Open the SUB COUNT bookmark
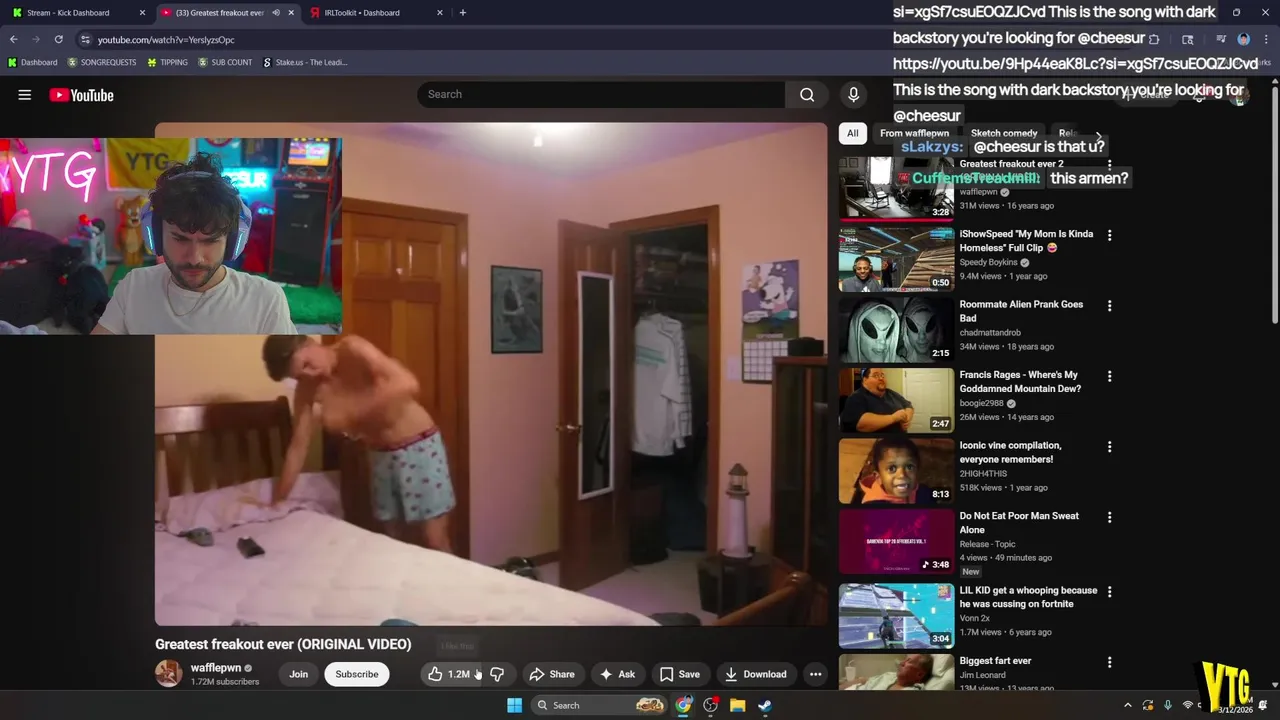 pos(225,62)
